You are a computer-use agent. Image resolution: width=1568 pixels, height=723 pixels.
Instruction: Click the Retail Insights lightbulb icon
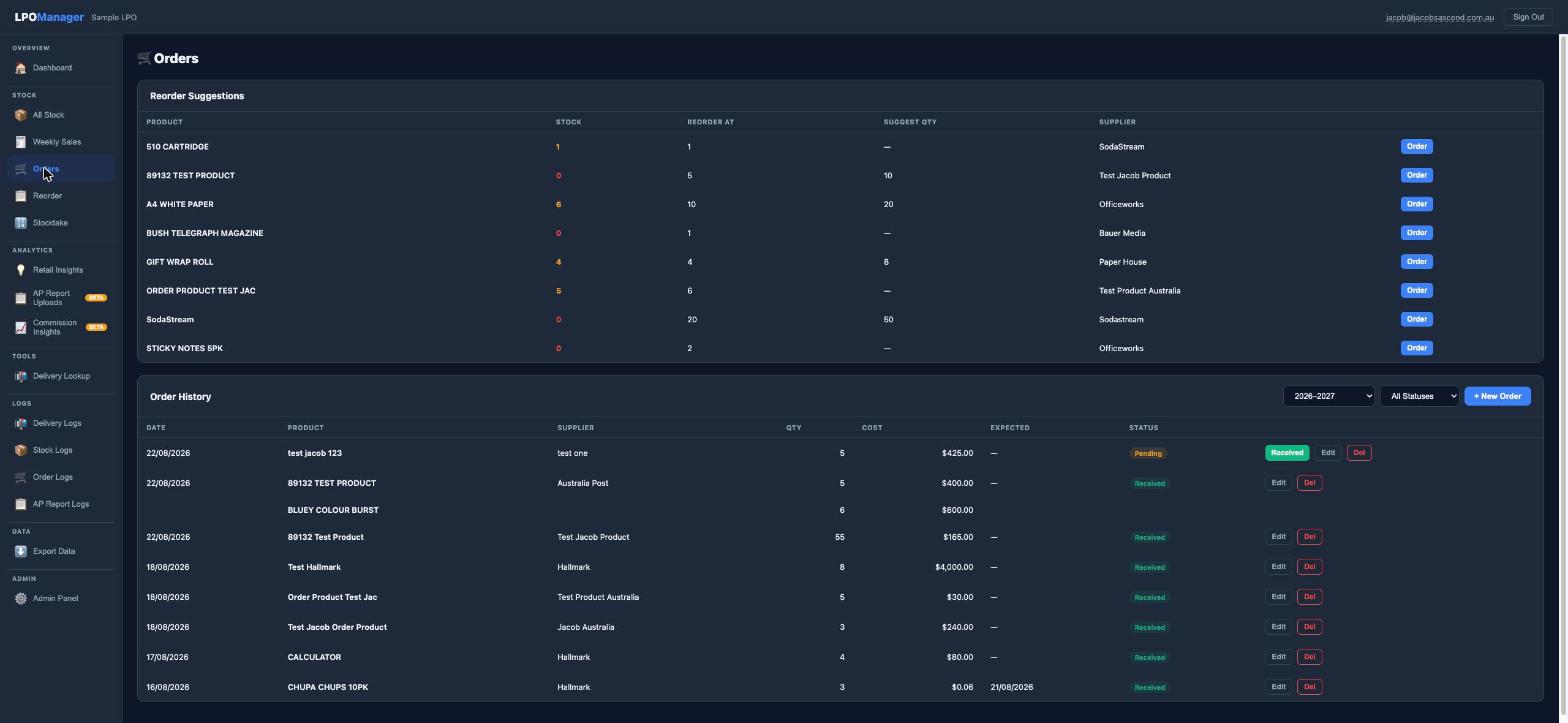tap(21, 270)
